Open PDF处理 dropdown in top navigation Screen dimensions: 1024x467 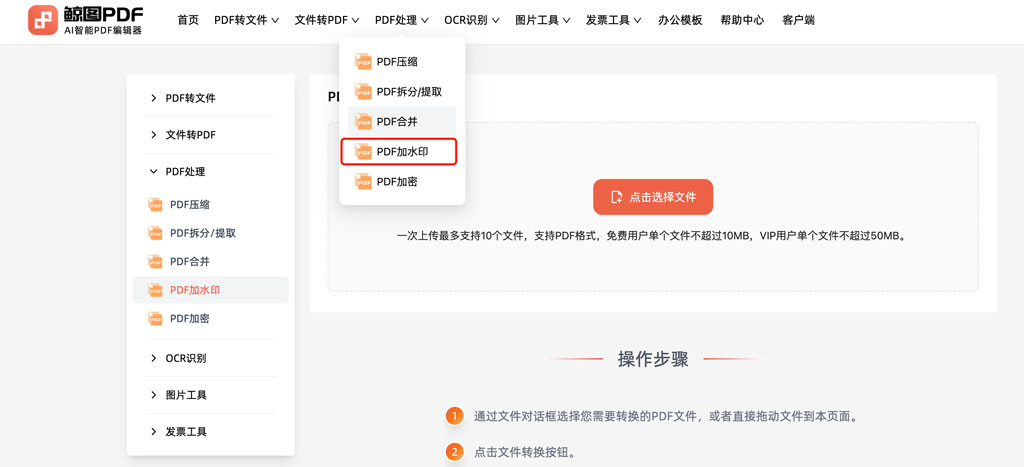point(402,20)
